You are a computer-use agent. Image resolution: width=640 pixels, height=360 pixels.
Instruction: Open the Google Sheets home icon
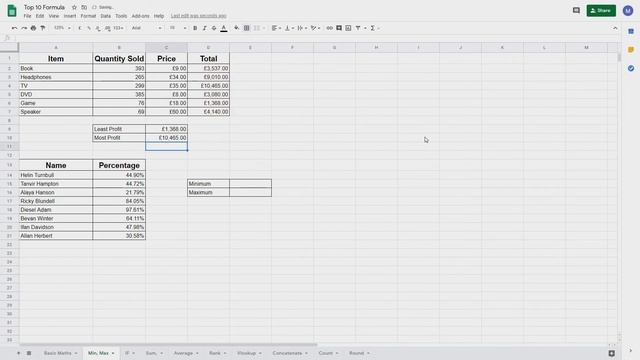click(12, 11)
